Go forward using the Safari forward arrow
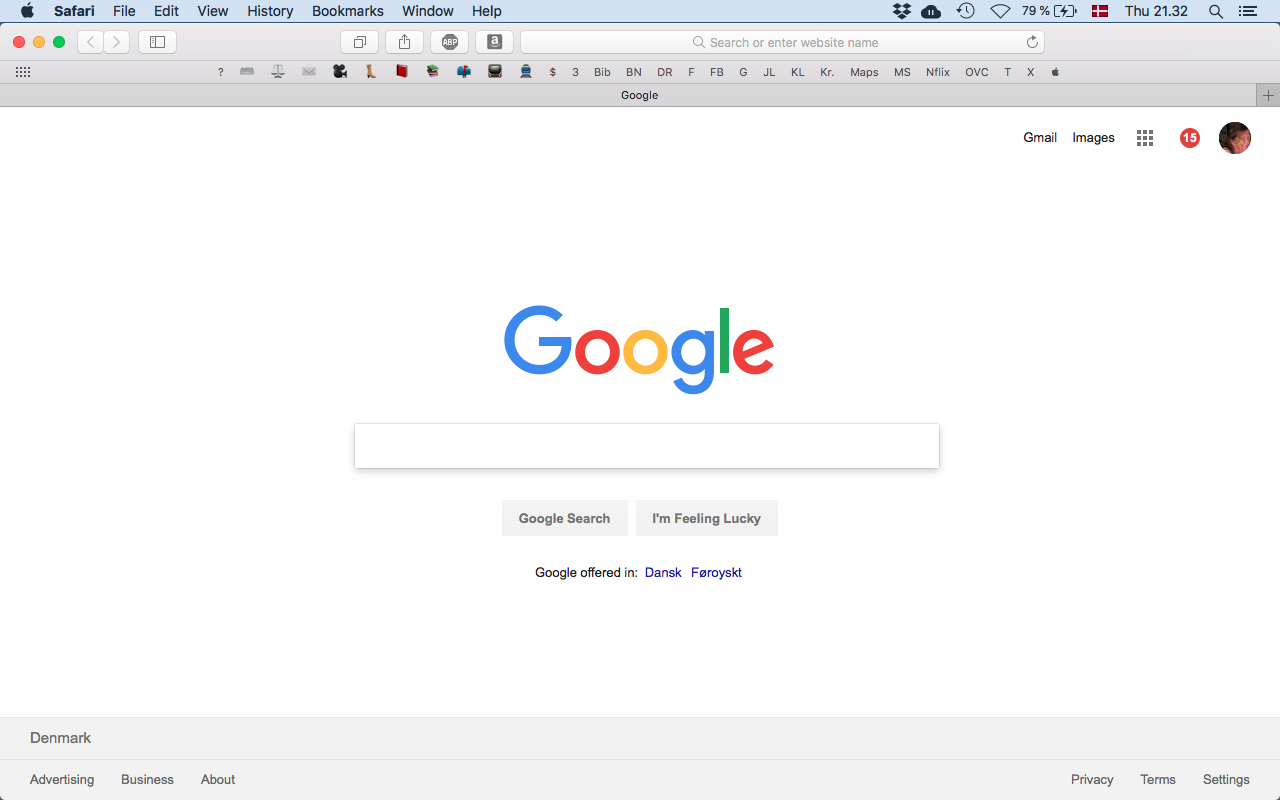 click(117, 42)
